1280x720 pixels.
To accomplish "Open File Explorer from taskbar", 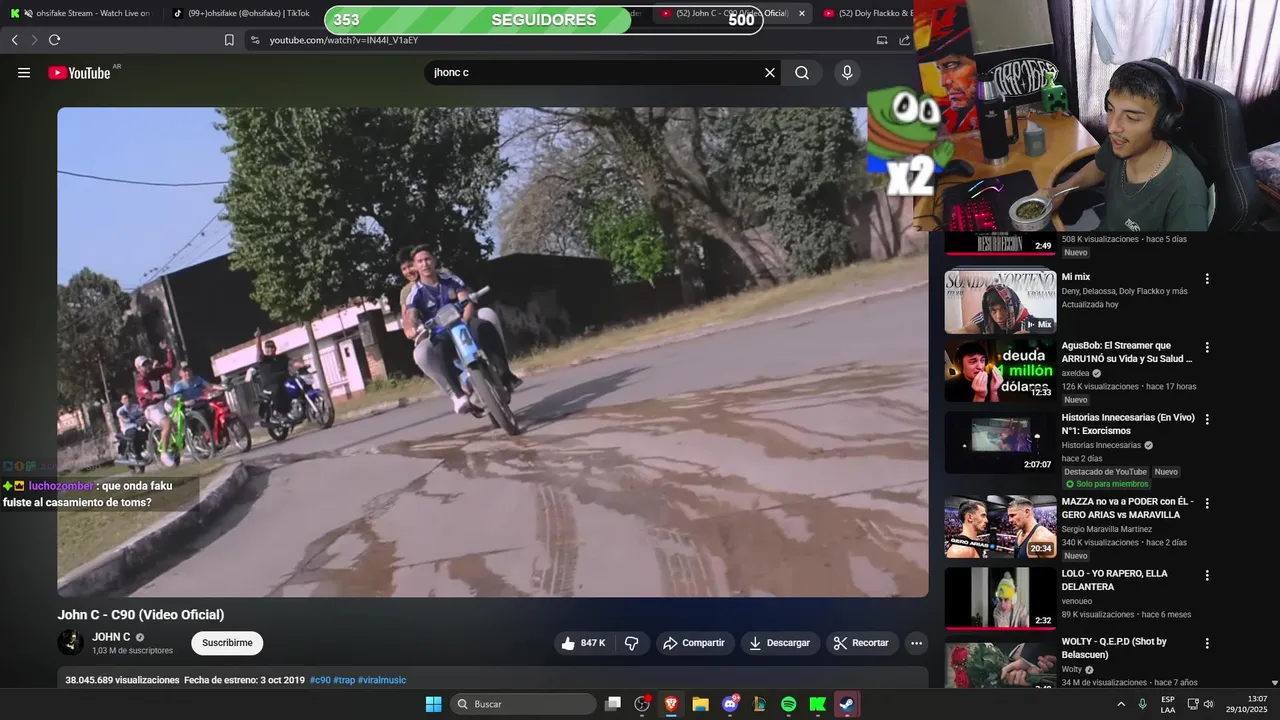I will pyautogui.click(x=700, y=704).
